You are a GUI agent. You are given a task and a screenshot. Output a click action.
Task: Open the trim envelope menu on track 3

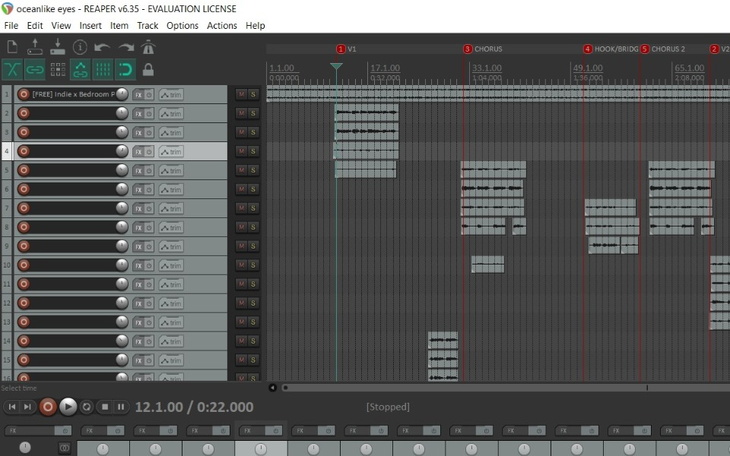[171, 132]
